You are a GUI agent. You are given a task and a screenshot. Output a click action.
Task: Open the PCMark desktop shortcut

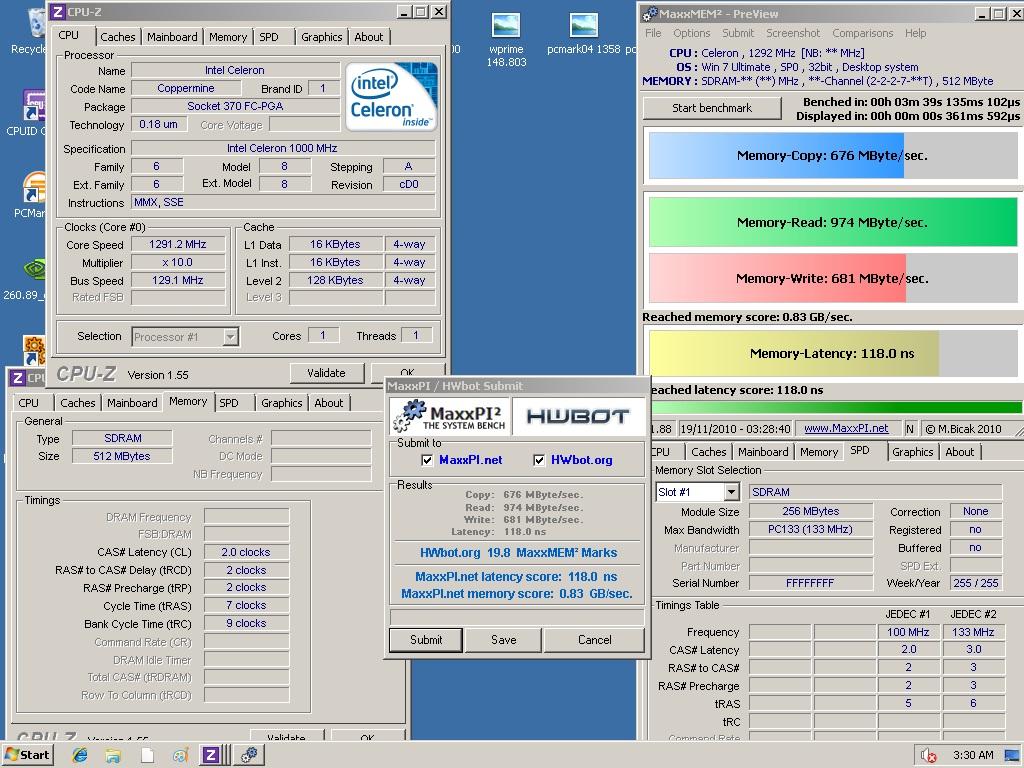pyautogui.click(x=29, y=195)
